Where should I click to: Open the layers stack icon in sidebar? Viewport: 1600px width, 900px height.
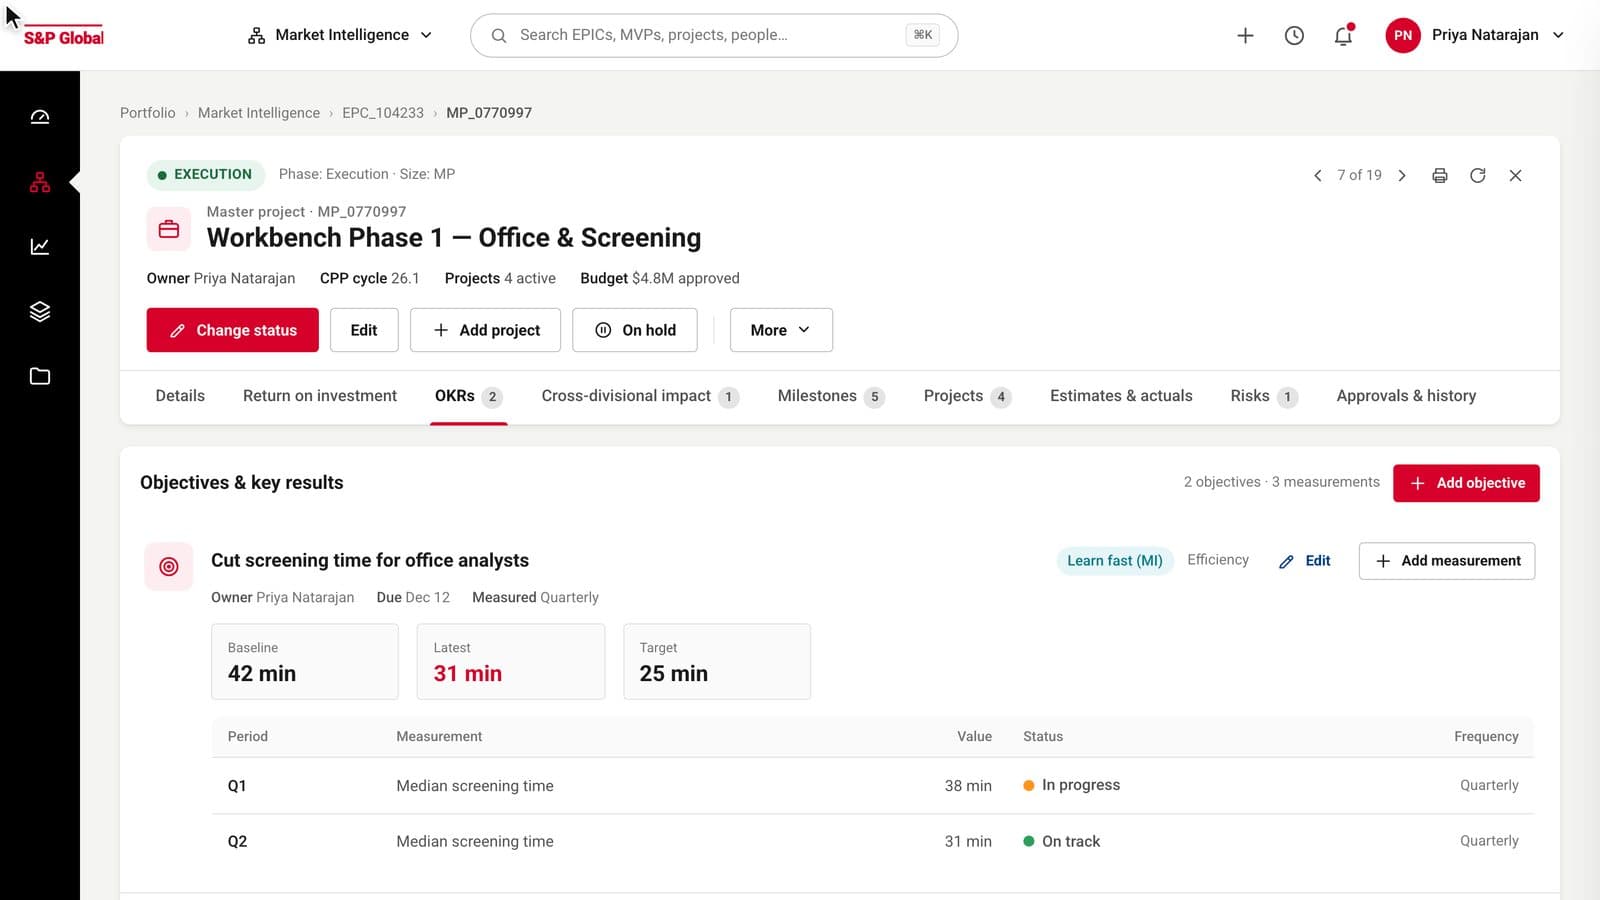[x=40, y=311]
